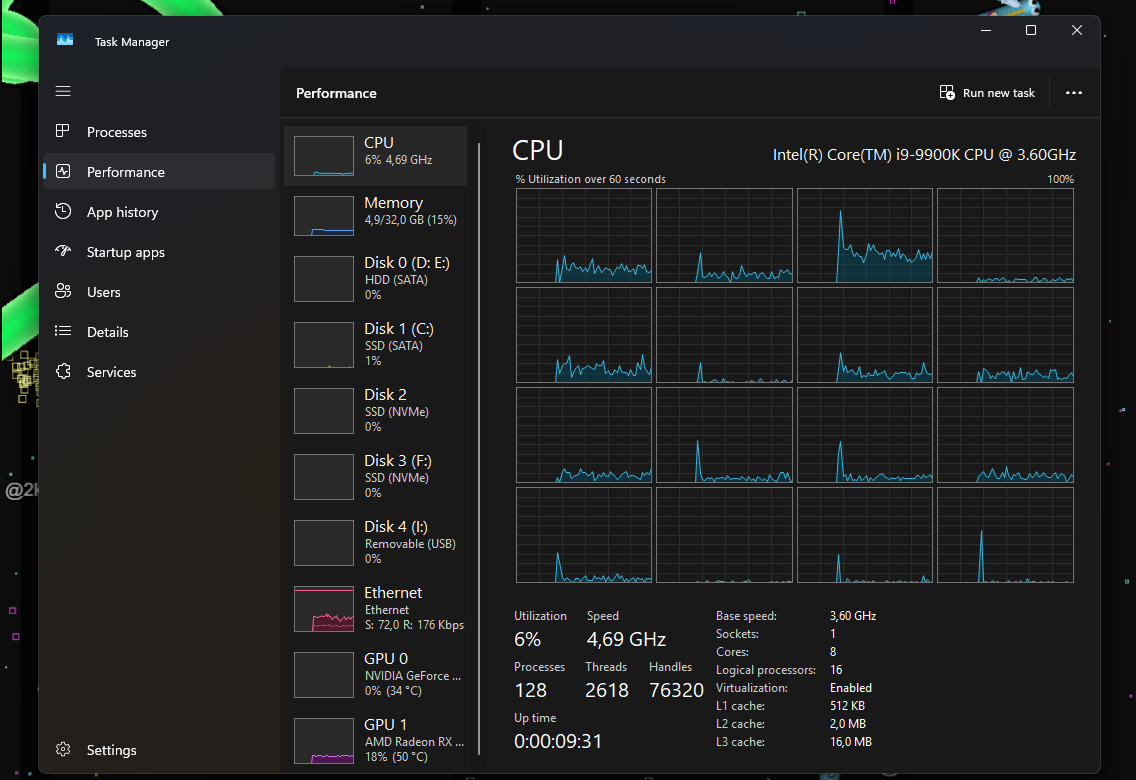
Task: Select Disk 4 (I:) graph thumbnail
Action: pyautogui.click(x=324, y=542)
